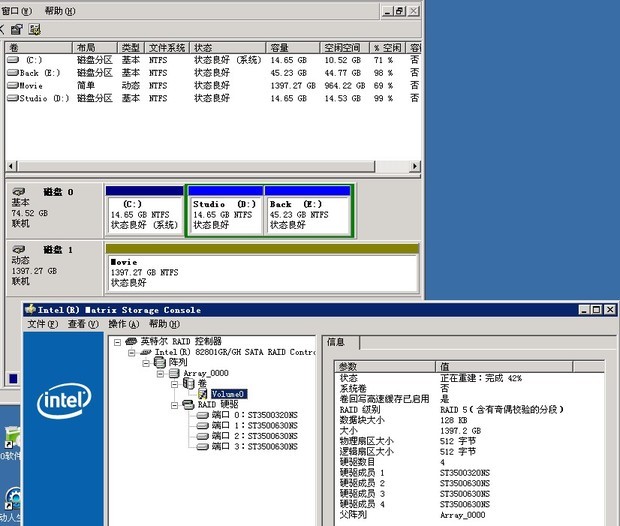The width and height of the screenshot is (620, 526).
Task: Open the 帮助(H) menu in Disk Management
Action: (60, 10)
